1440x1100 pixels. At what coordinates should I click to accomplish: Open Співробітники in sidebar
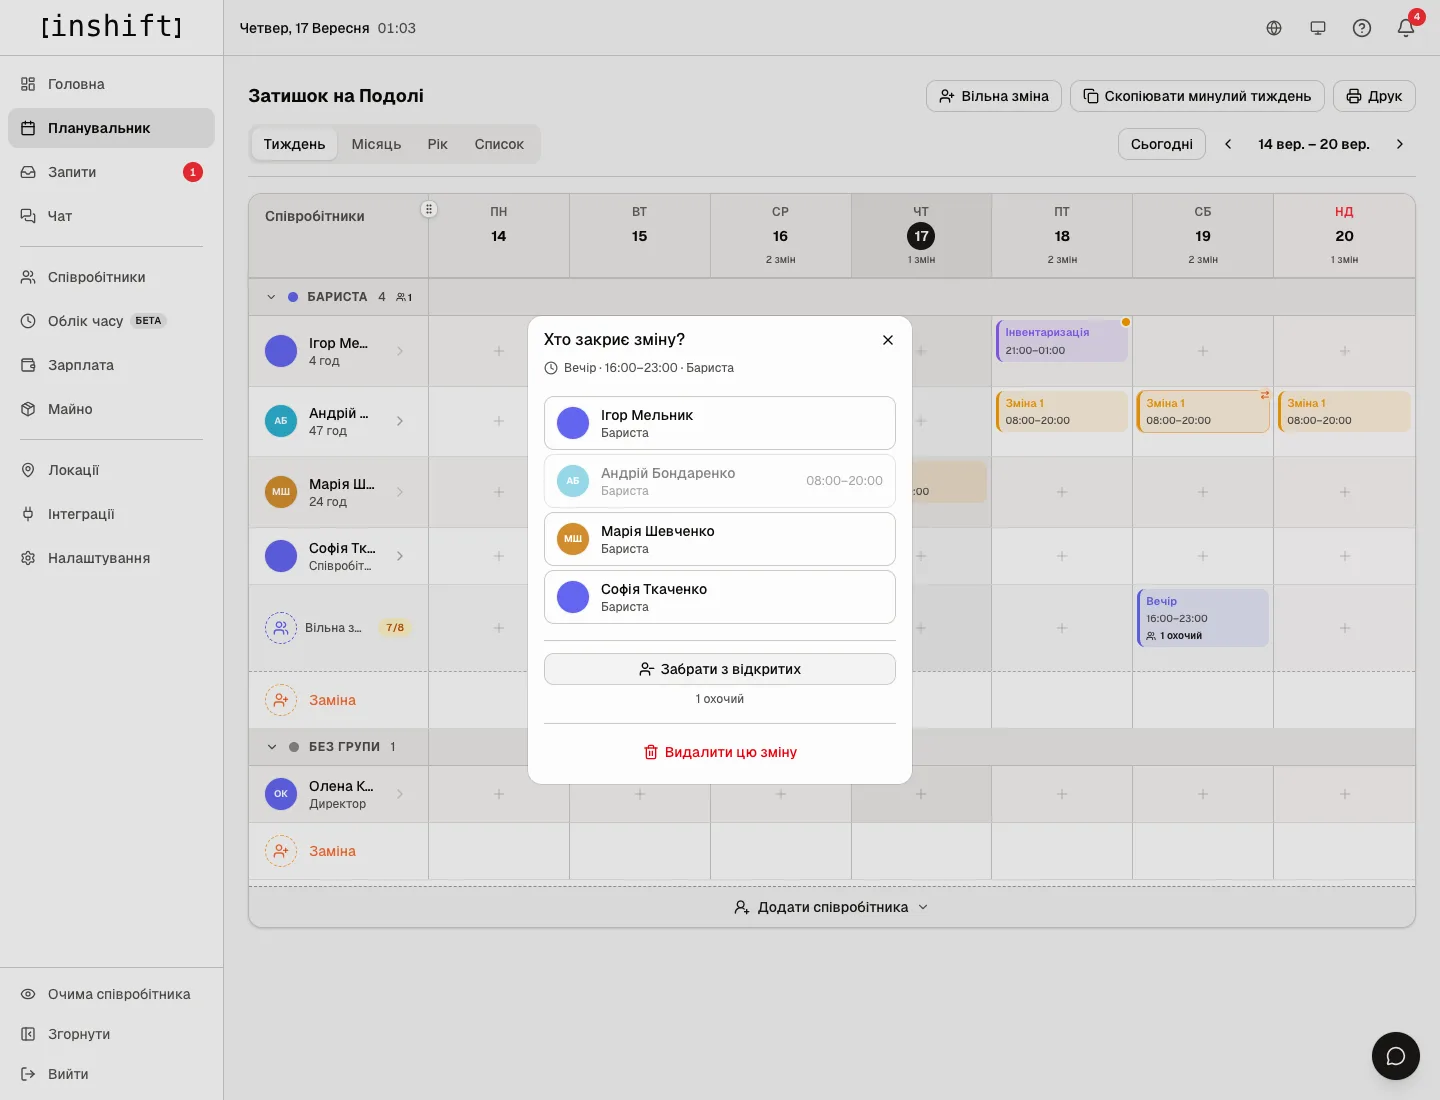pos(111,277)
